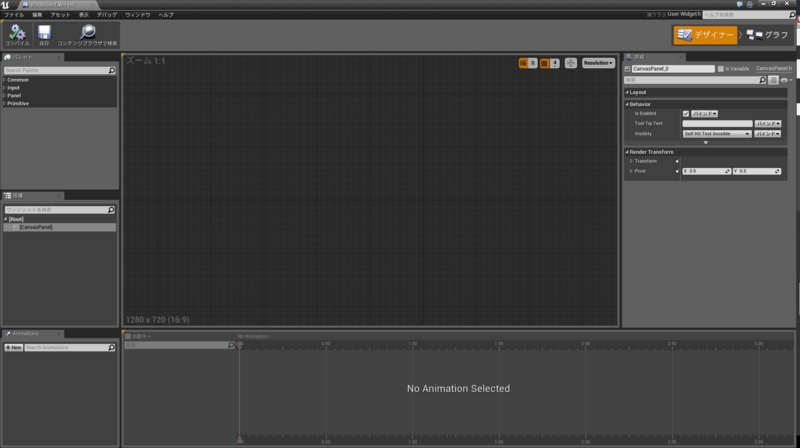Open the grid snap size 4 dropdown
Screen dimensions: 800x448
tap(555, 63)
